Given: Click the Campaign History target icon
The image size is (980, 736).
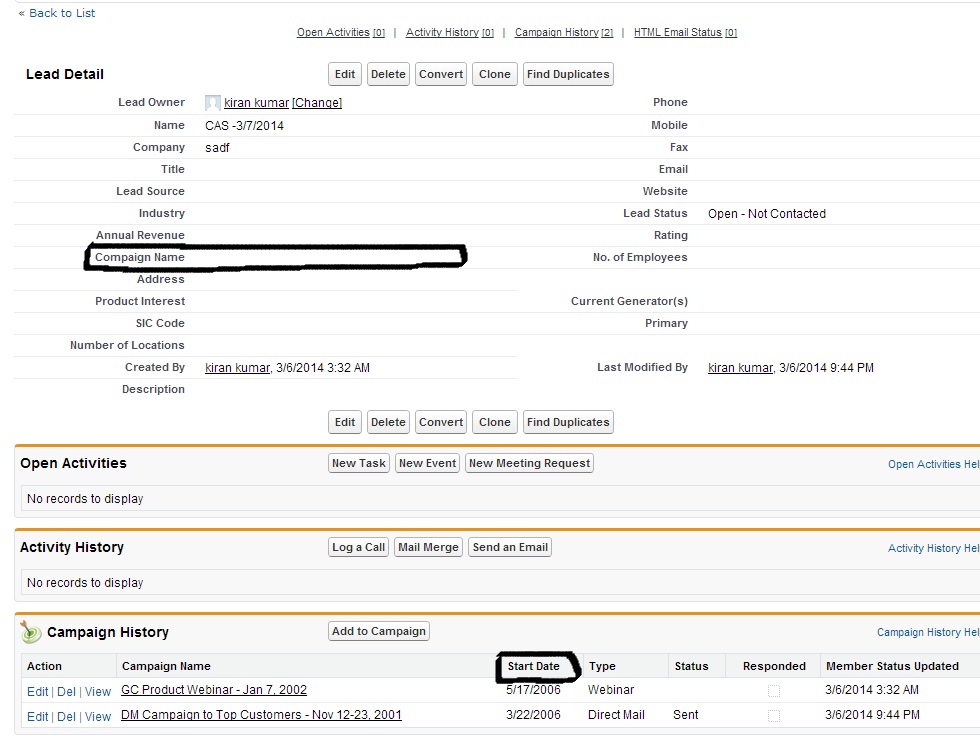Looking at the screenshot, I should click(x=29, y=632).
